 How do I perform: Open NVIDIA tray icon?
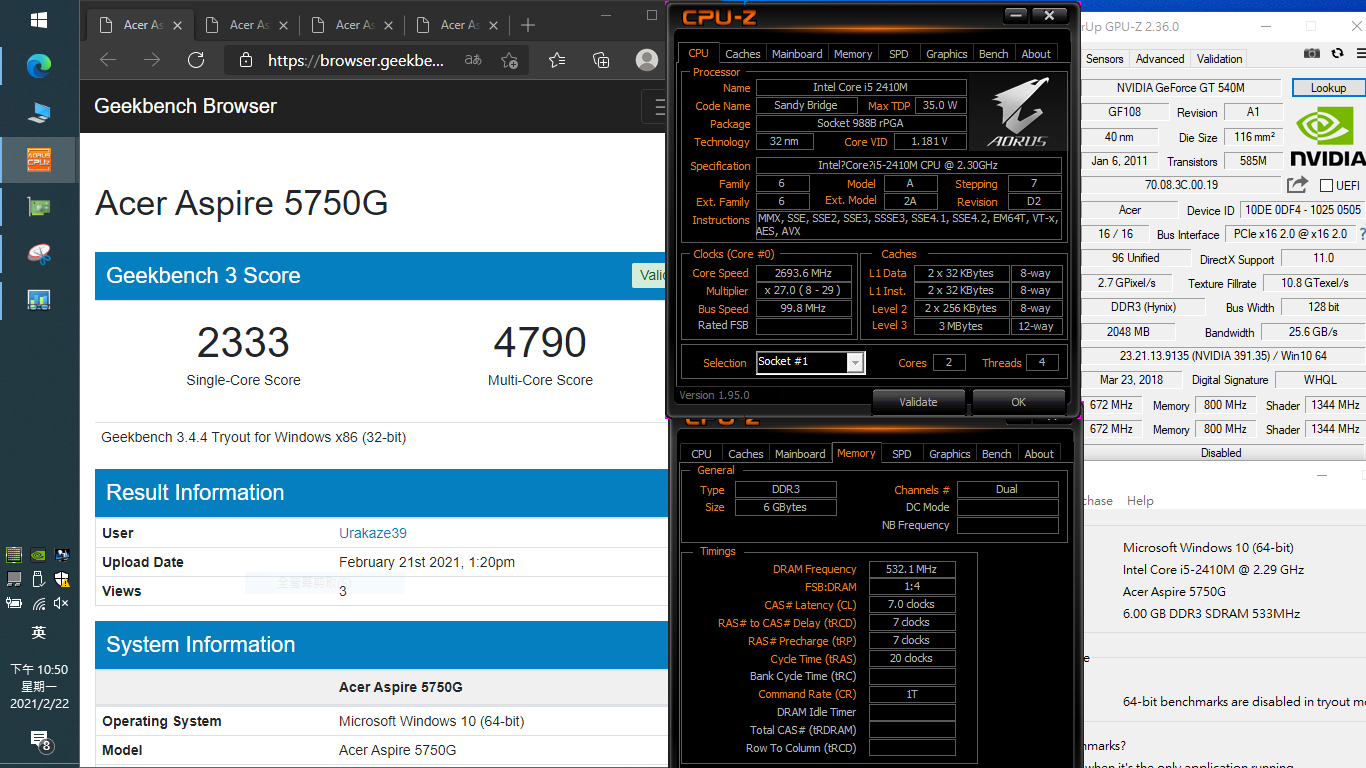[x=38, y=554]
